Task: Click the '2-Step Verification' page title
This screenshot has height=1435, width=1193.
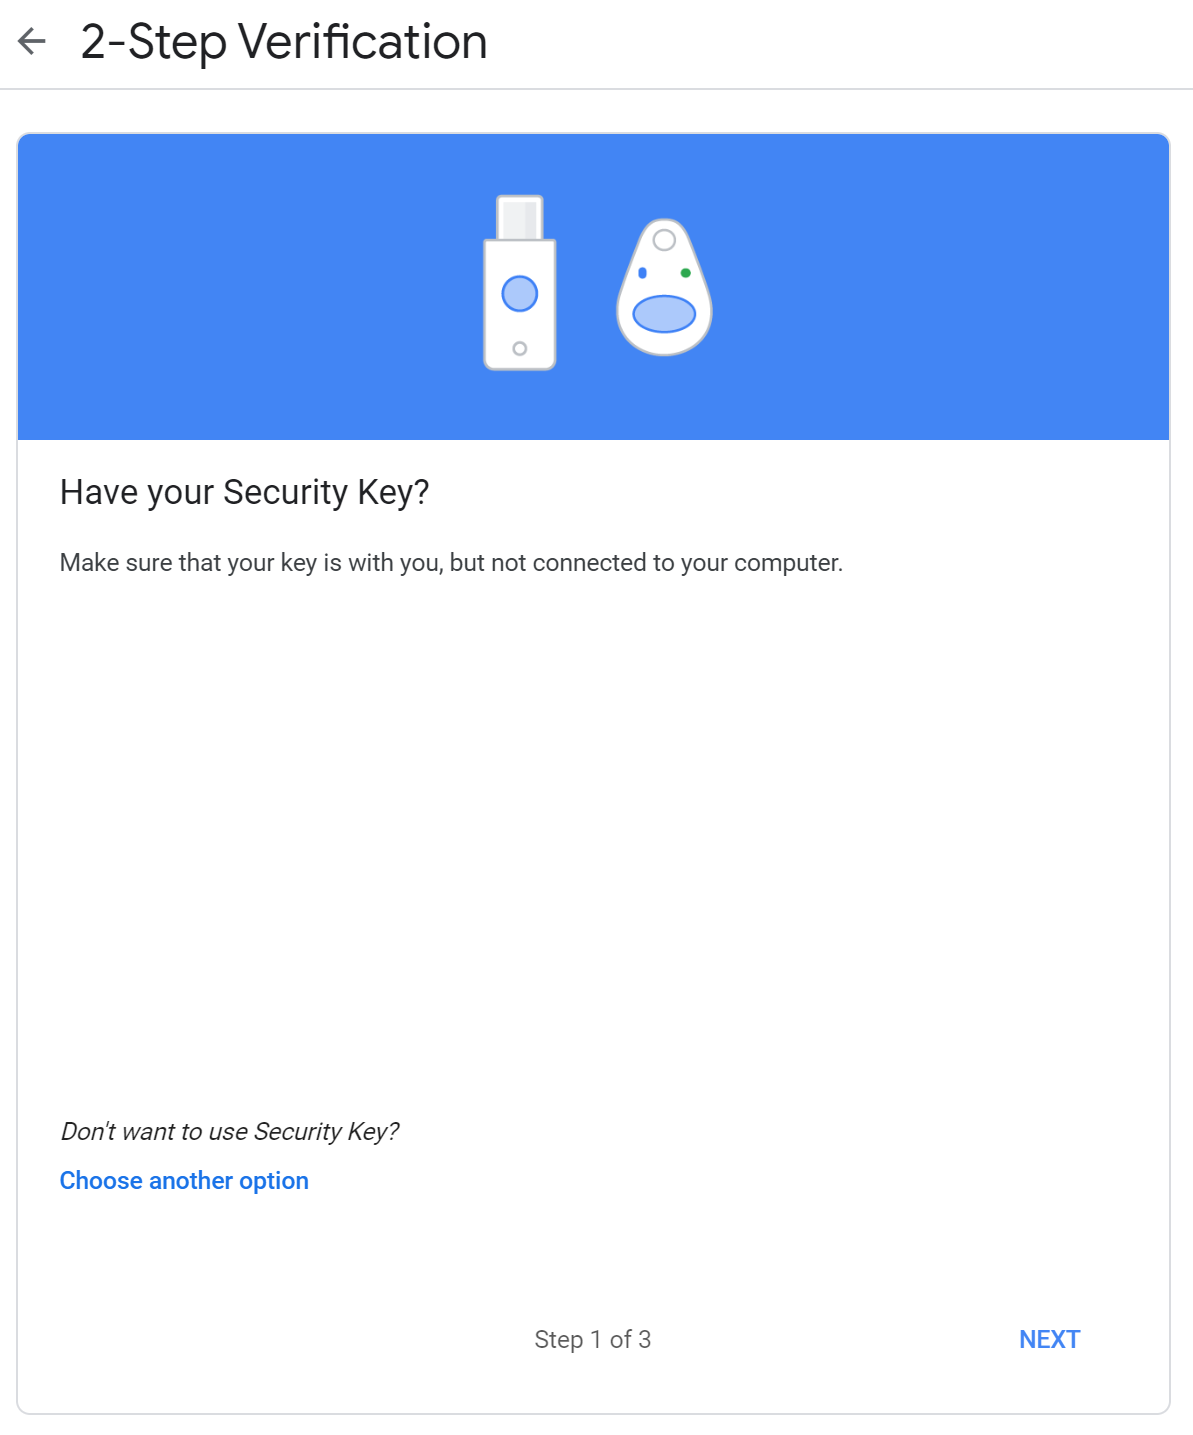Action: point(284,42)
